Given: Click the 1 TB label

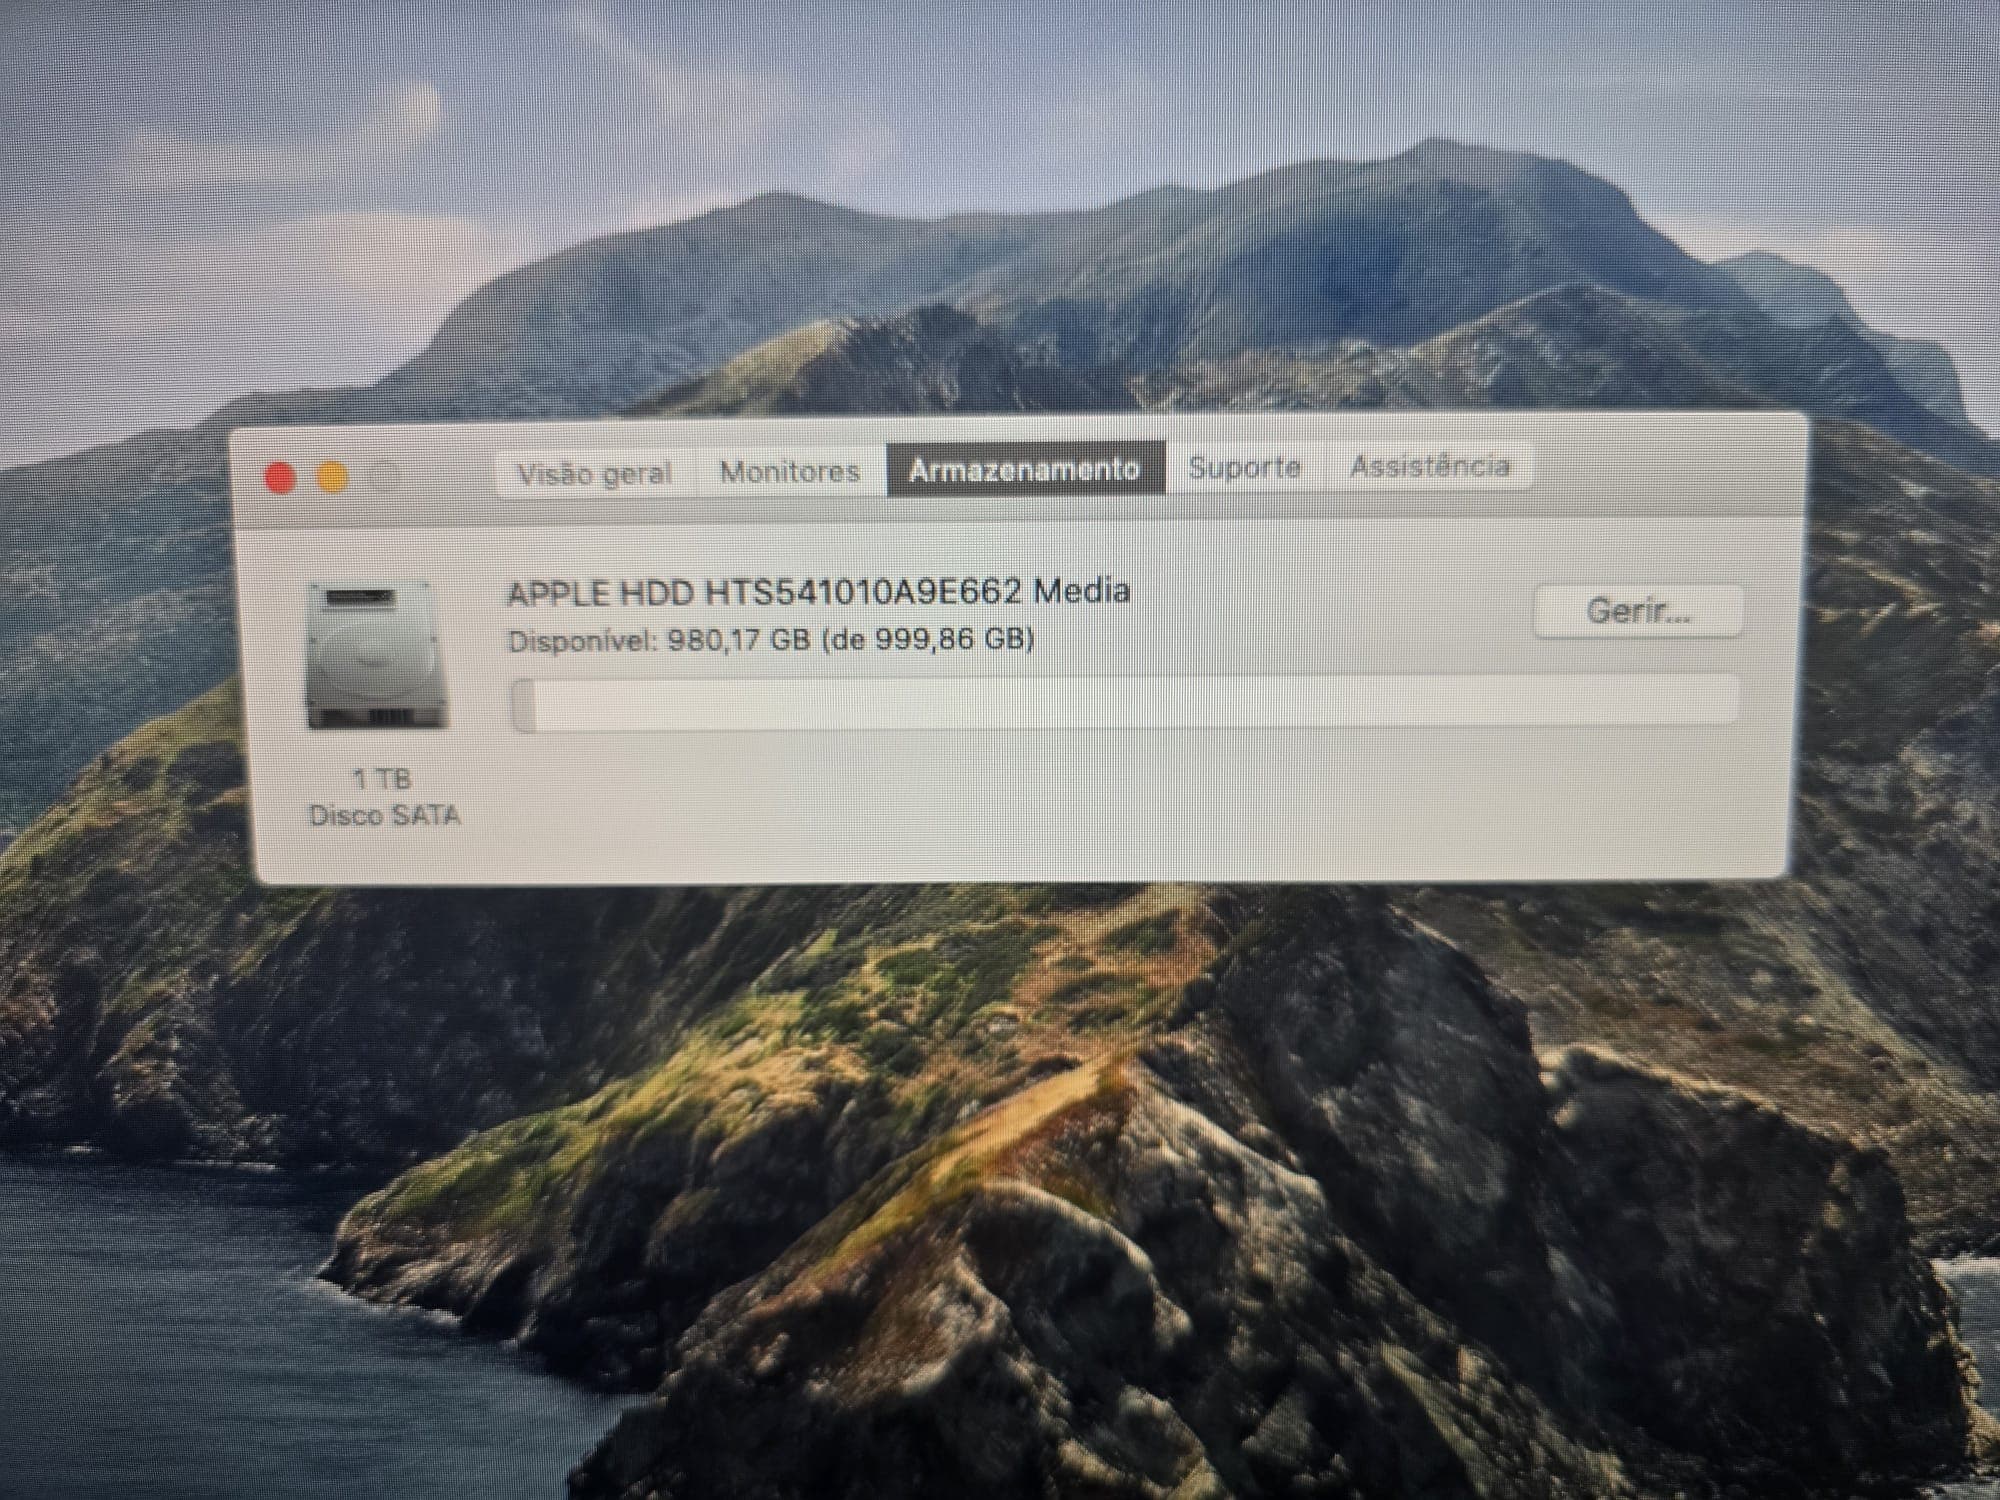Looking at the screenshot, I should (x=382, y=779).
